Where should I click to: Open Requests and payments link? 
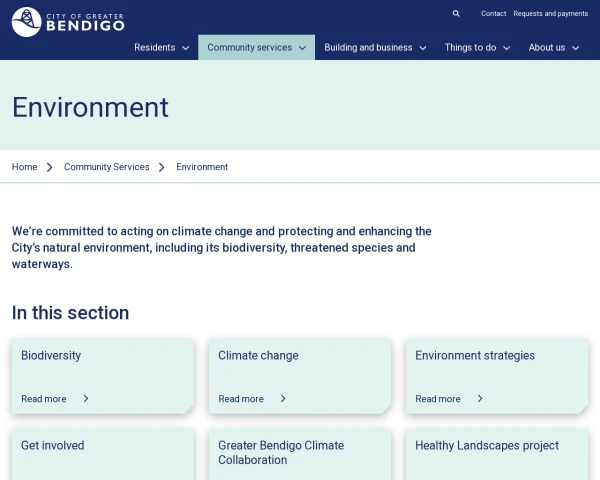[x=550, y=14]
